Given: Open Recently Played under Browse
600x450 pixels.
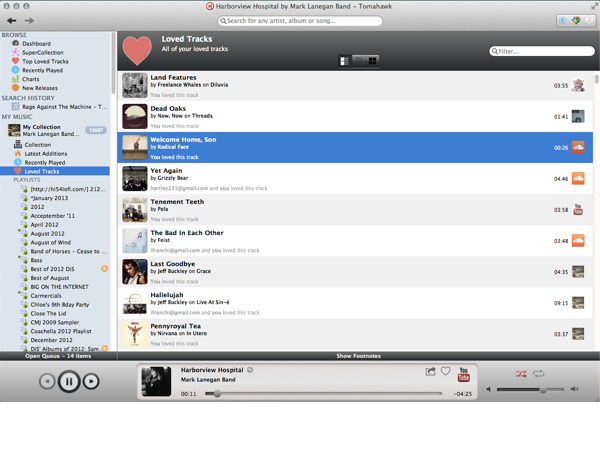Looking at the screenshot, I should (42, 70).
